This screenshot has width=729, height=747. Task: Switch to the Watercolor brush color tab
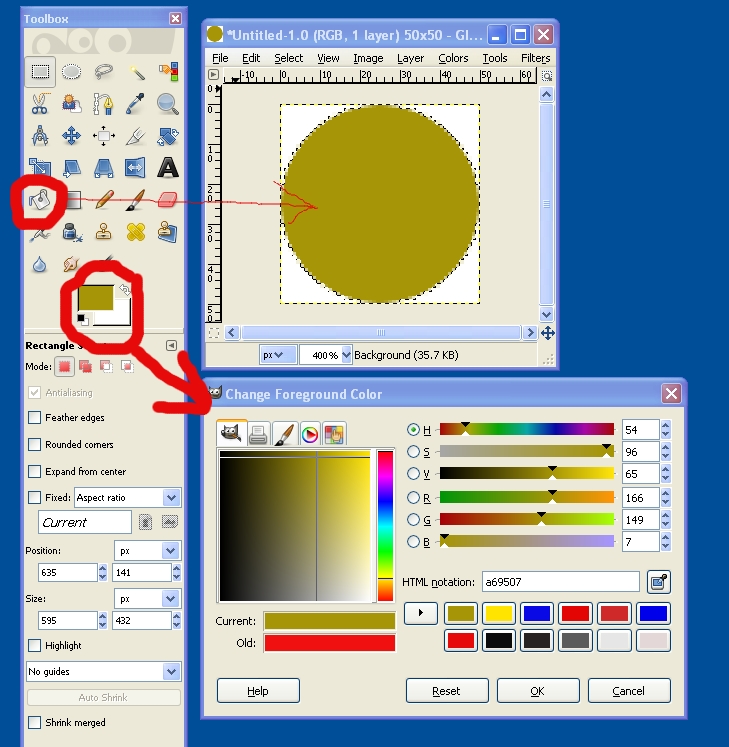(284, 434)
